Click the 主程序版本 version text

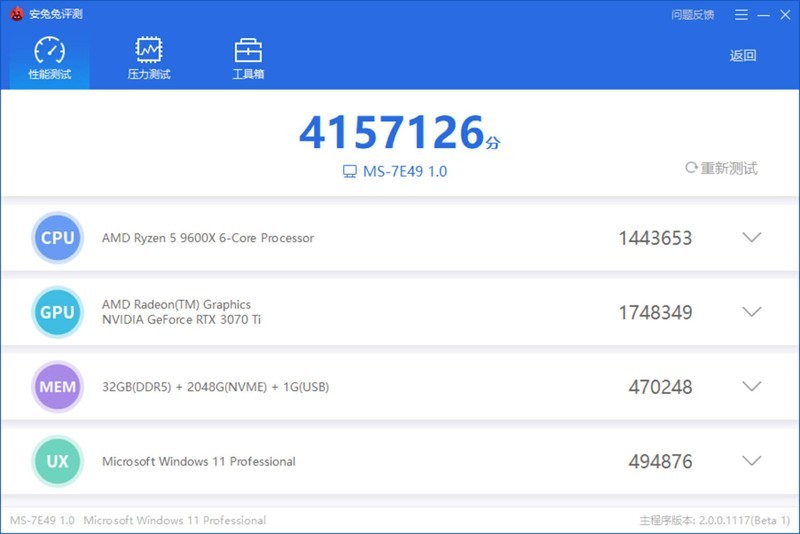pos(714,520)
